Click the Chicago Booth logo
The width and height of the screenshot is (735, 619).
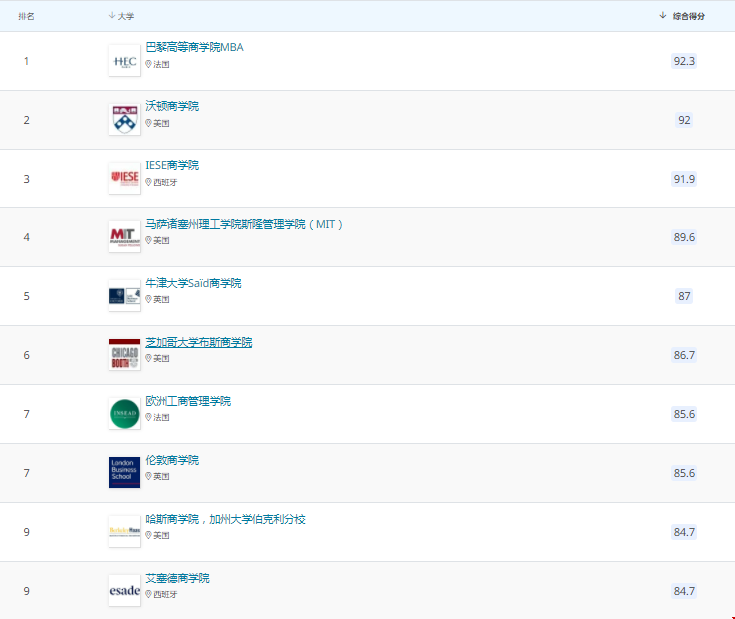click(124, 355)
